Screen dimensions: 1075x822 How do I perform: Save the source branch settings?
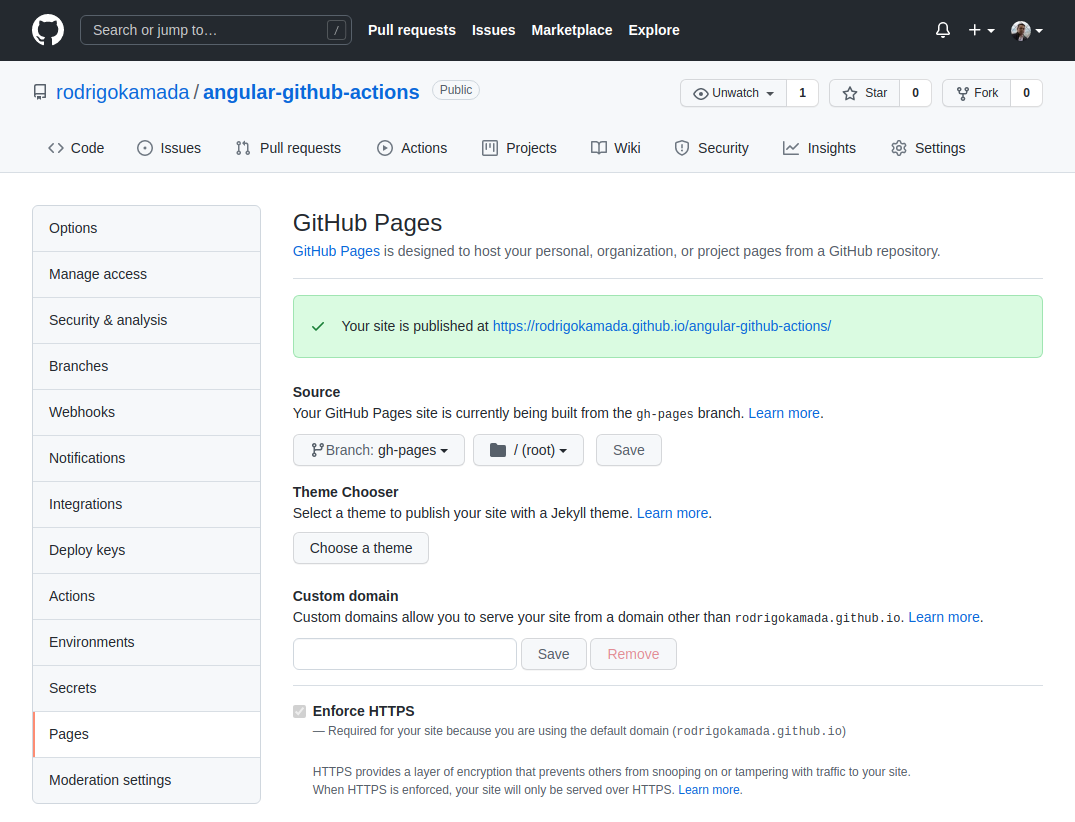point(629,450)
